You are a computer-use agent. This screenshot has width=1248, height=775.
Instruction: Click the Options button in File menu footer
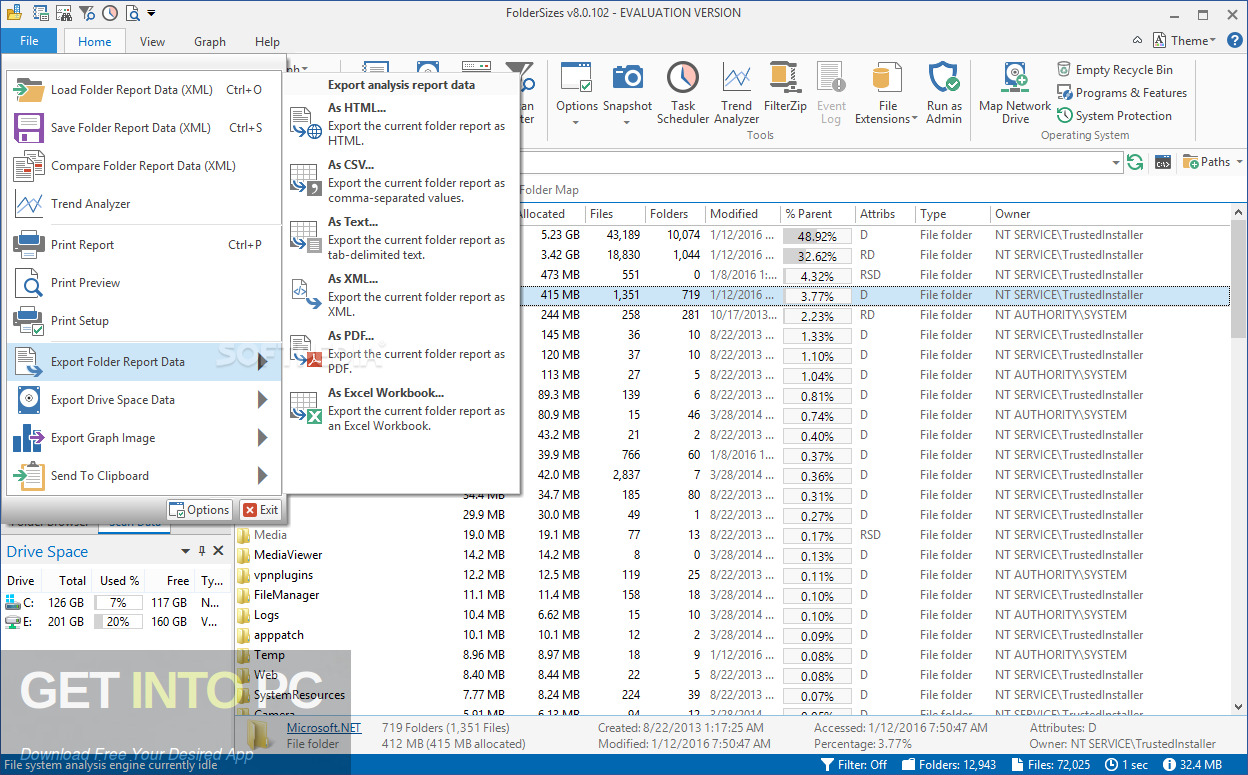(199, 510)
